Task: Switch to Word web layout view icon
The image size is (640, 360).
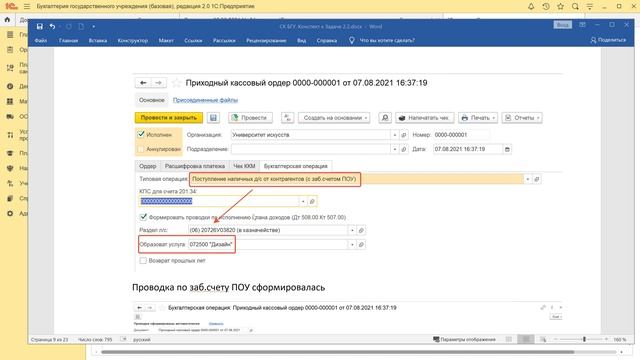Action: [x=543, y=339]
